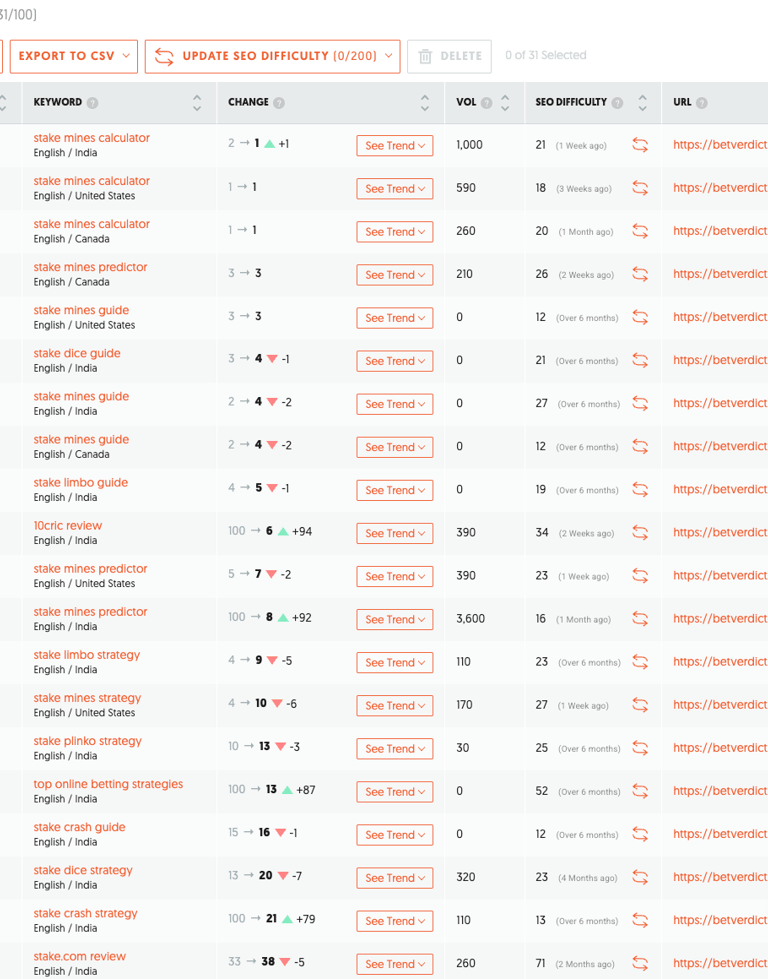Expand See Trend for 10cric review
Viewport: 768px width, 979px height.
point(394,533)
